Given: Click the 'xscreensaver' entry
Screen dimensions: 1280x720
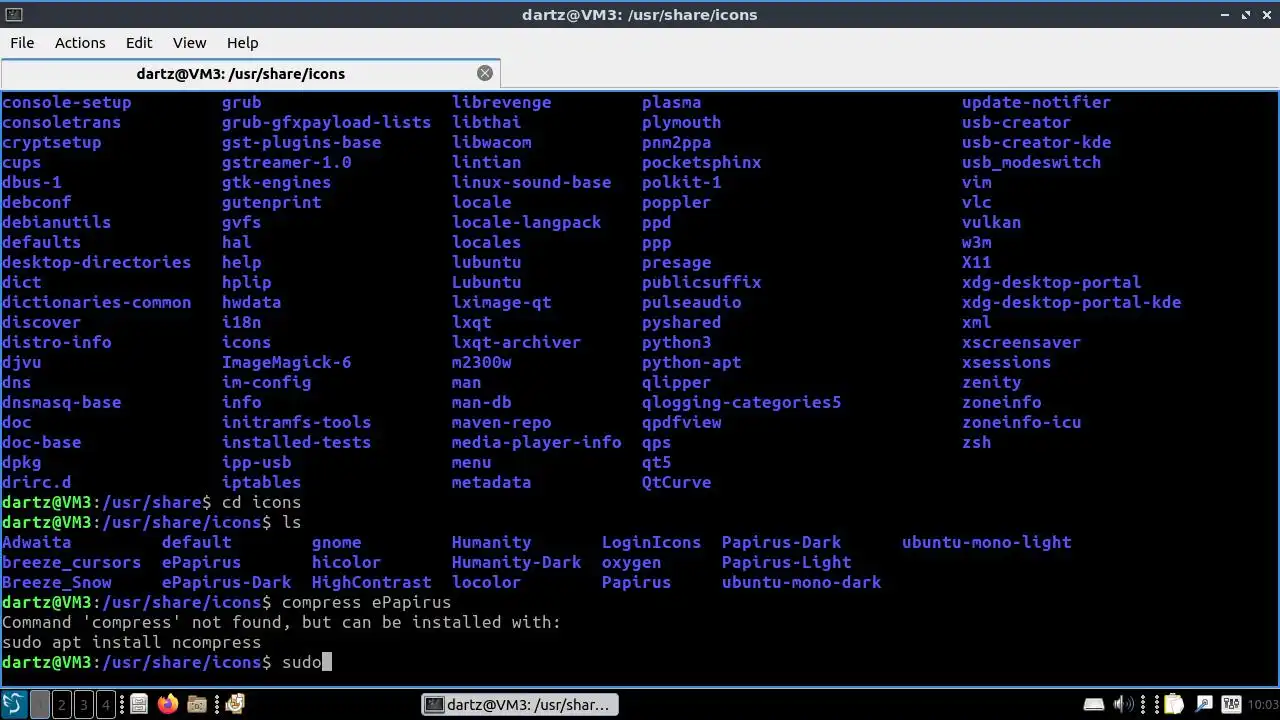Looking at the screenshot, I should tap(1022, 342).
